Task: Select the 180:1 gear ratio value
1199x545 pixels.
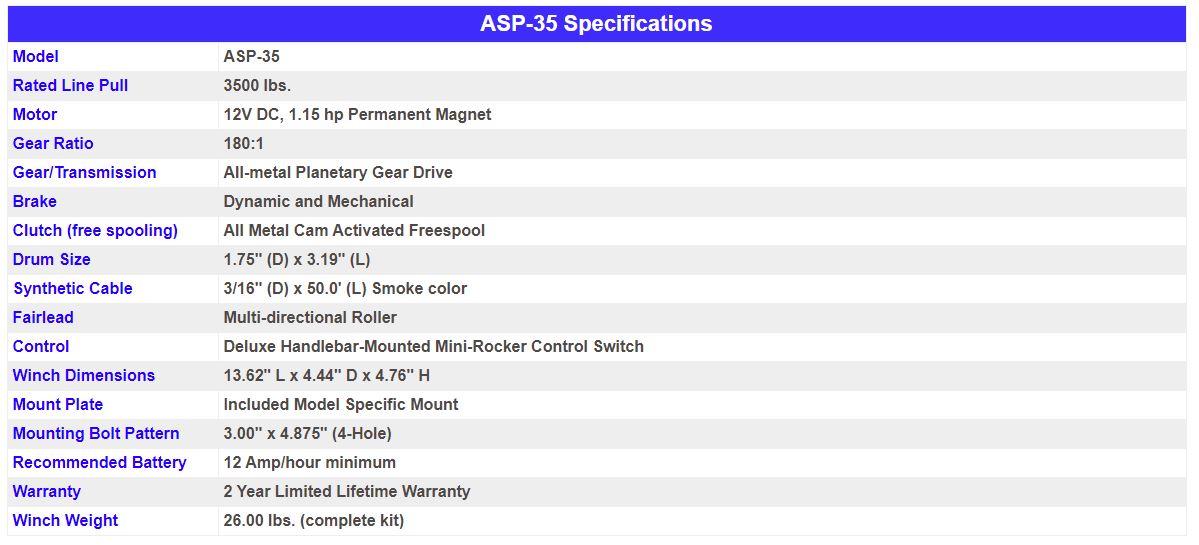Action: tap(243, 144)
